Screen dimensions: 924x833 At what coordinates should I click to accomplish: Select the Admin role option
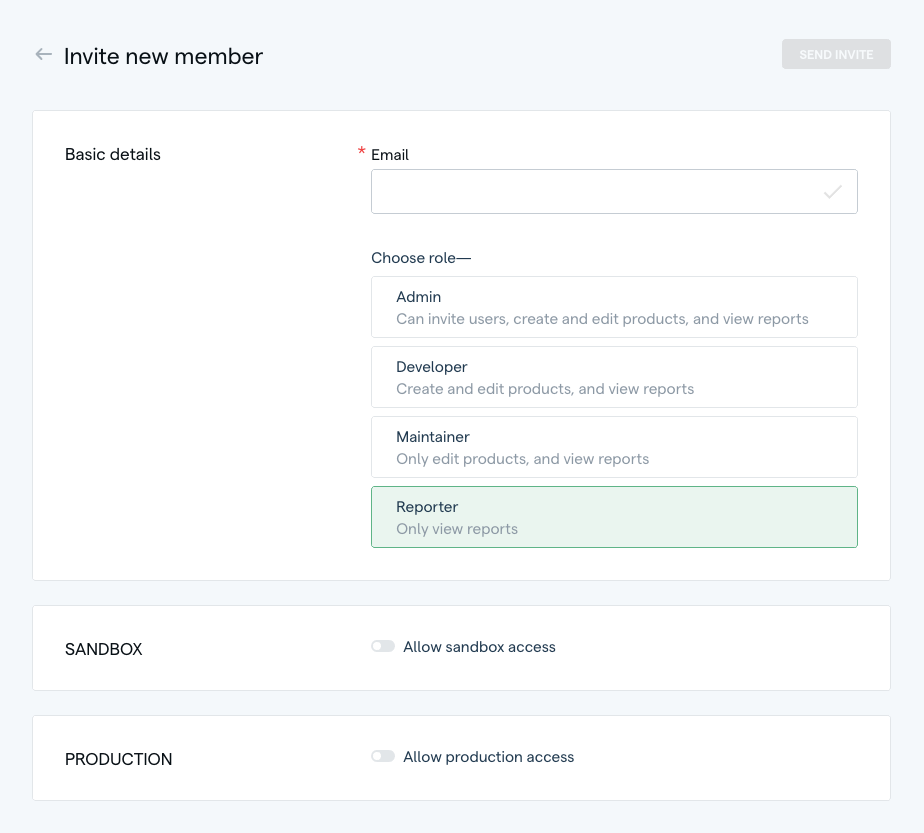point(614,307)
